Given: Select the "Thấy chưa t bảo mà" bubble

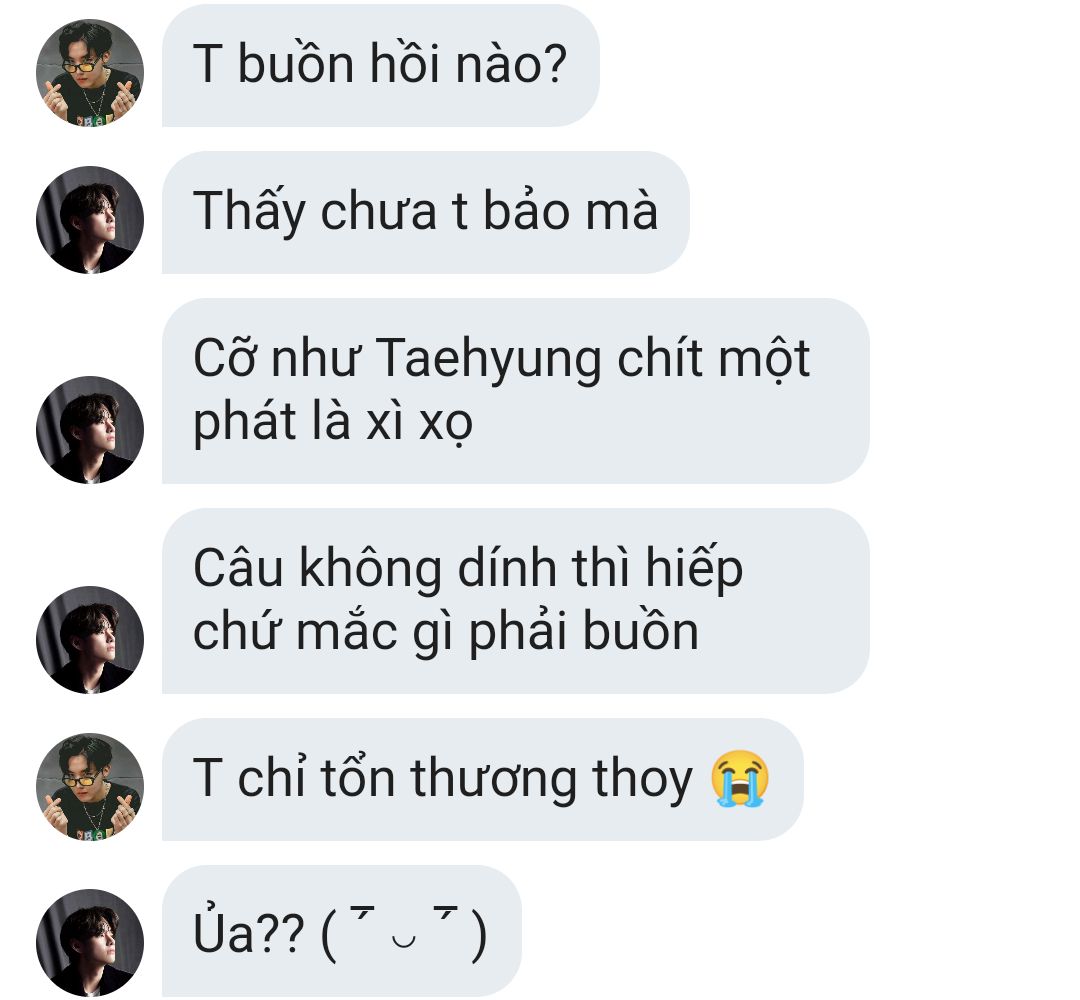Looking at the screenshot, I should [426, 213].
